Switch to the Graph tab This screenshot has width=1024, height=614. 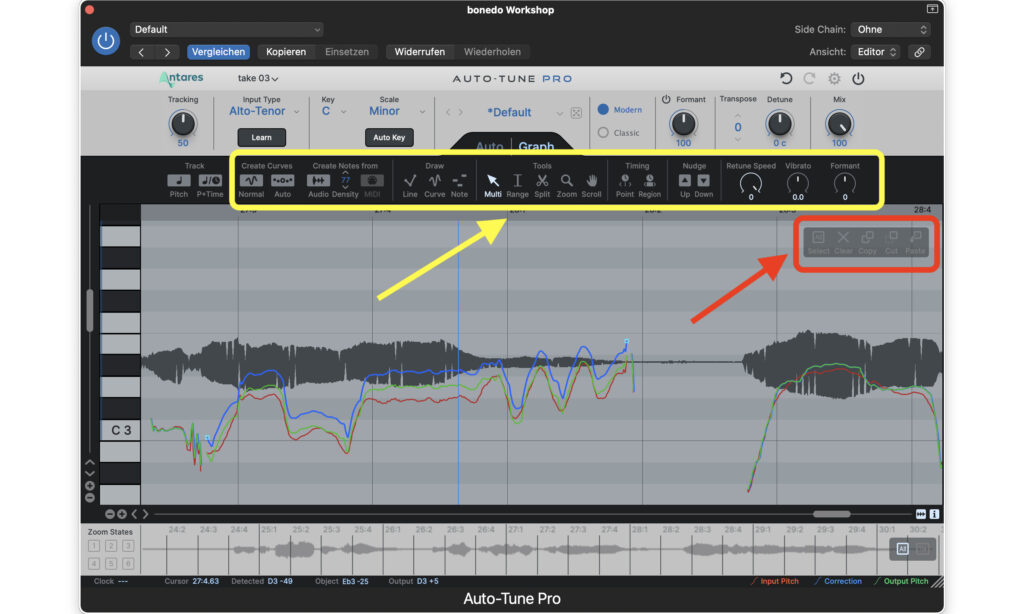pyautogui.click(x=536, y=146)
